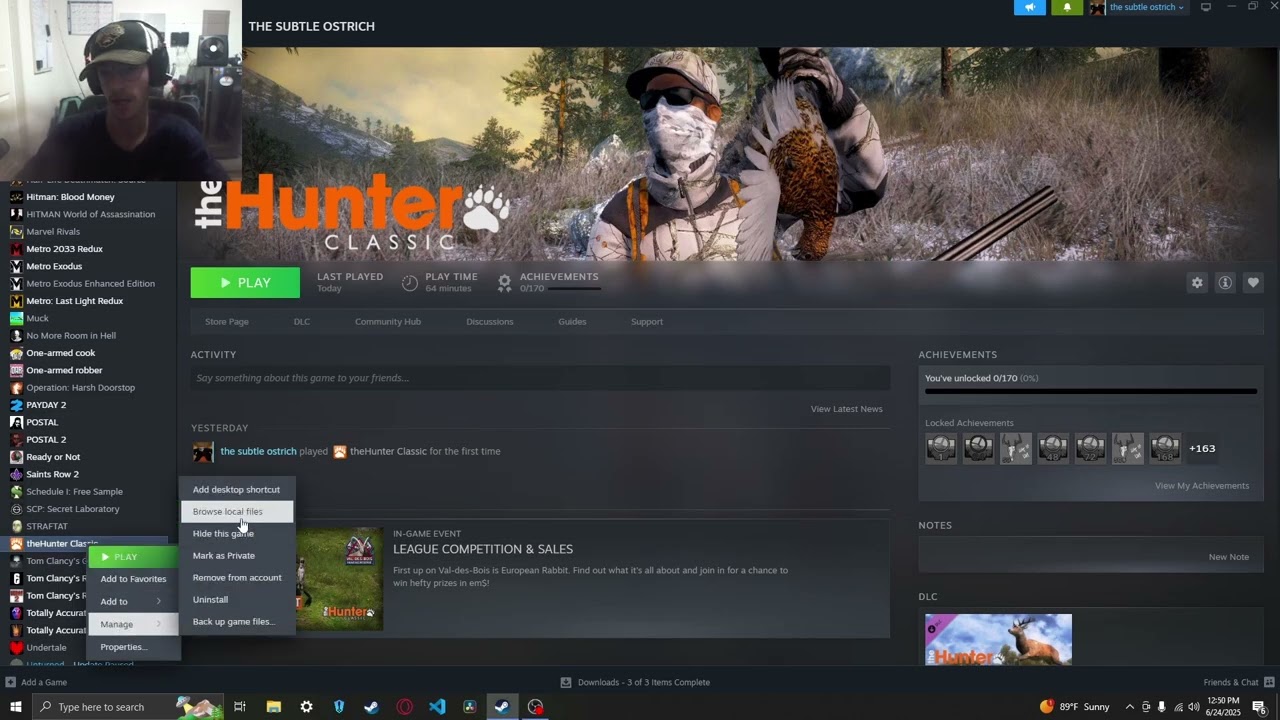The width and height of the screenshot is (1280, 720).
Task: Click the announcements megaphone icon
Action: [1030, 7]
